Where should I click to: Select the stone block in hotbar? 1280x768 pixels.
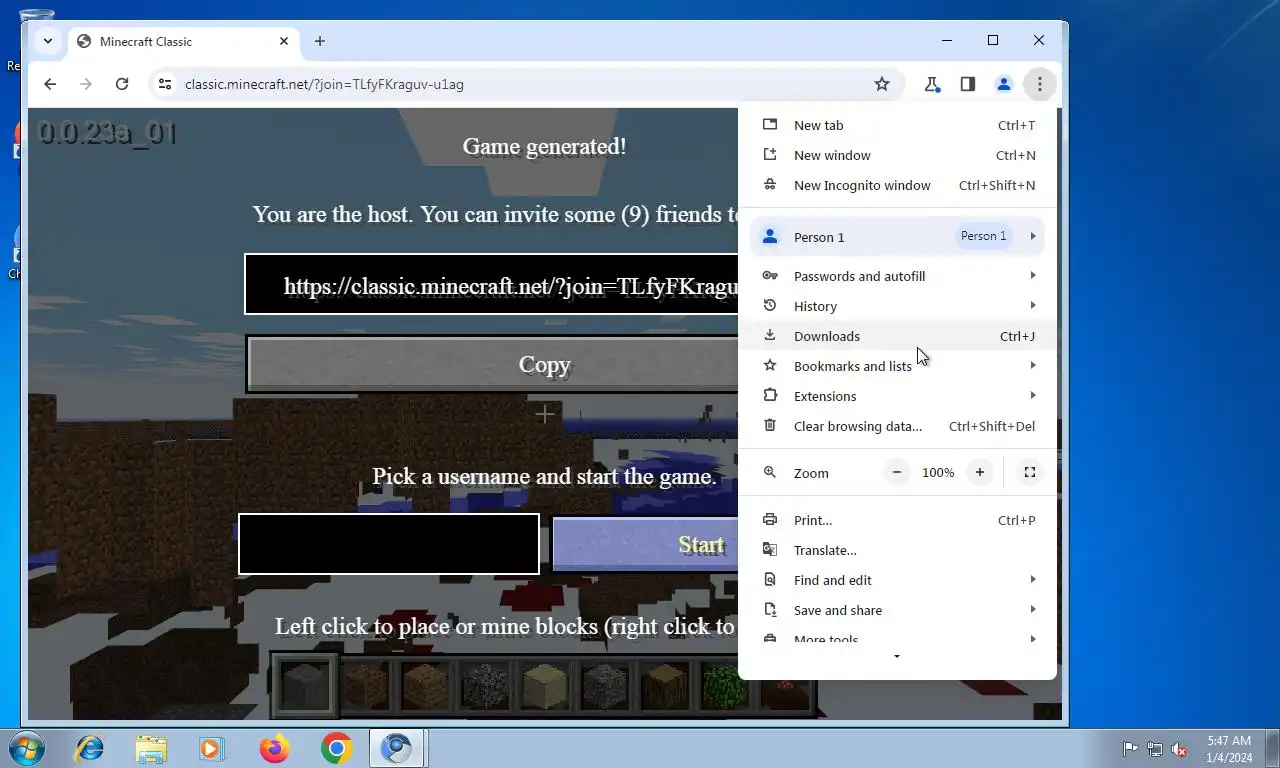pos(304,686)
